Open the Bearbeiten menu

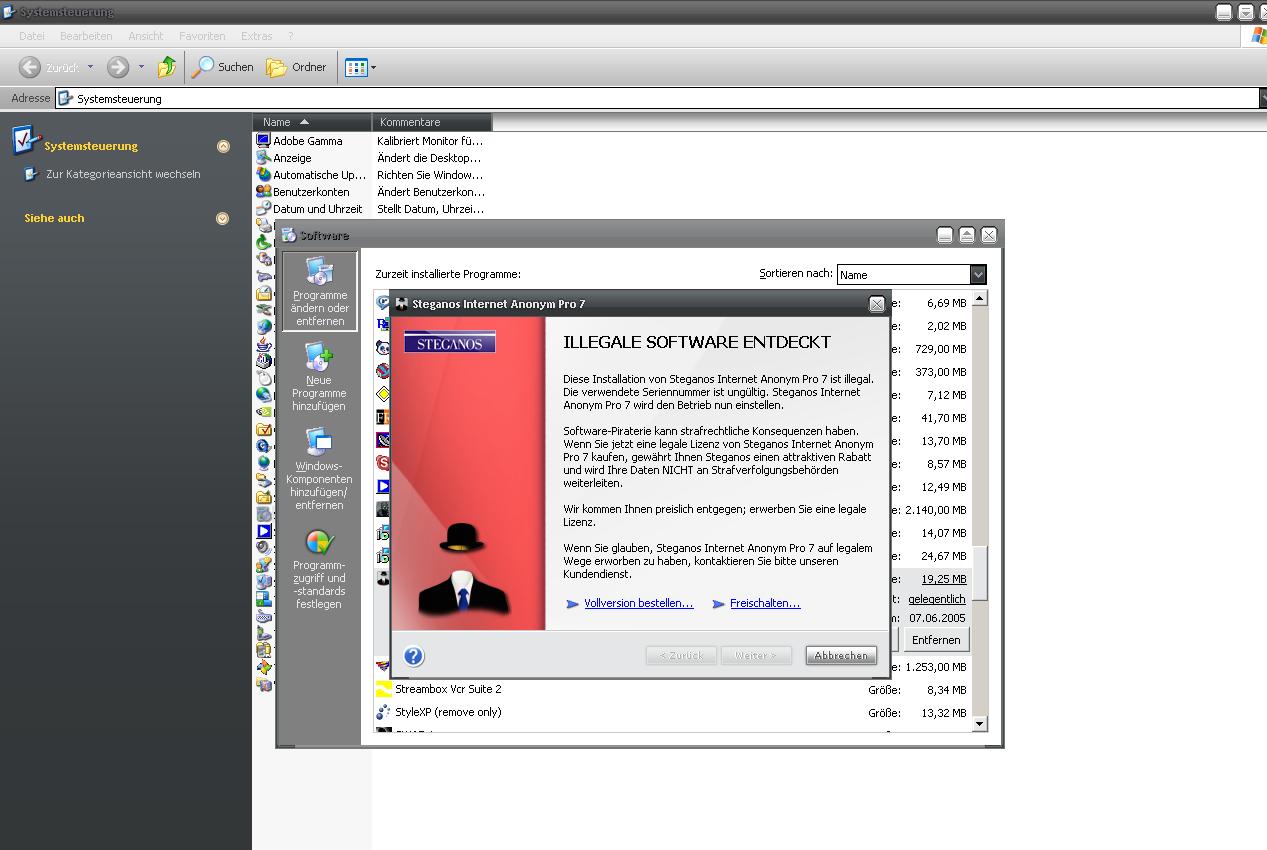[86, 36]
